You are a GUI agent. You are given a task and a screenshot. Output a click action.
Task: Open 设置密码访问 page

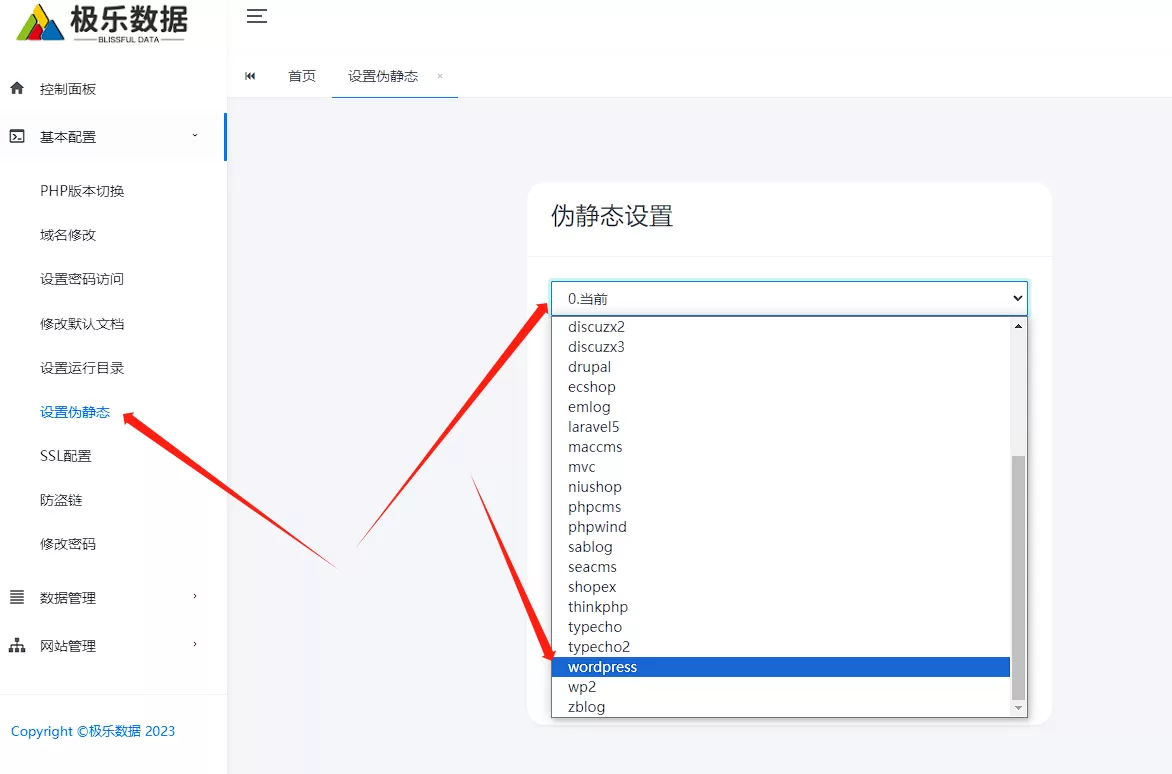pyautogui.click(x=82, y=279)
